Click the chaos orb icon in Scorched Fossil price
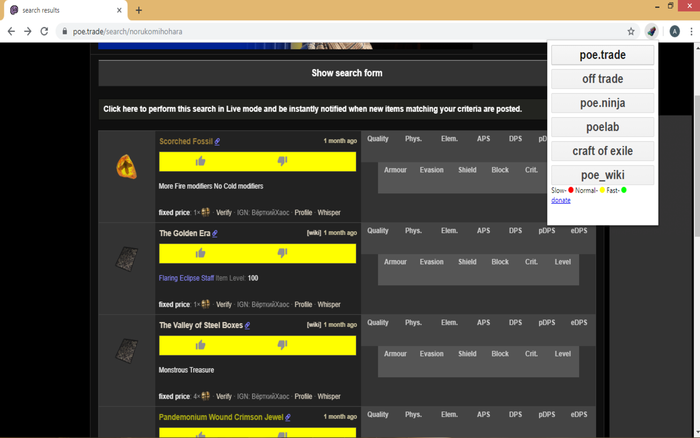Viewport: 700px width, 438px height. (205, 212)
